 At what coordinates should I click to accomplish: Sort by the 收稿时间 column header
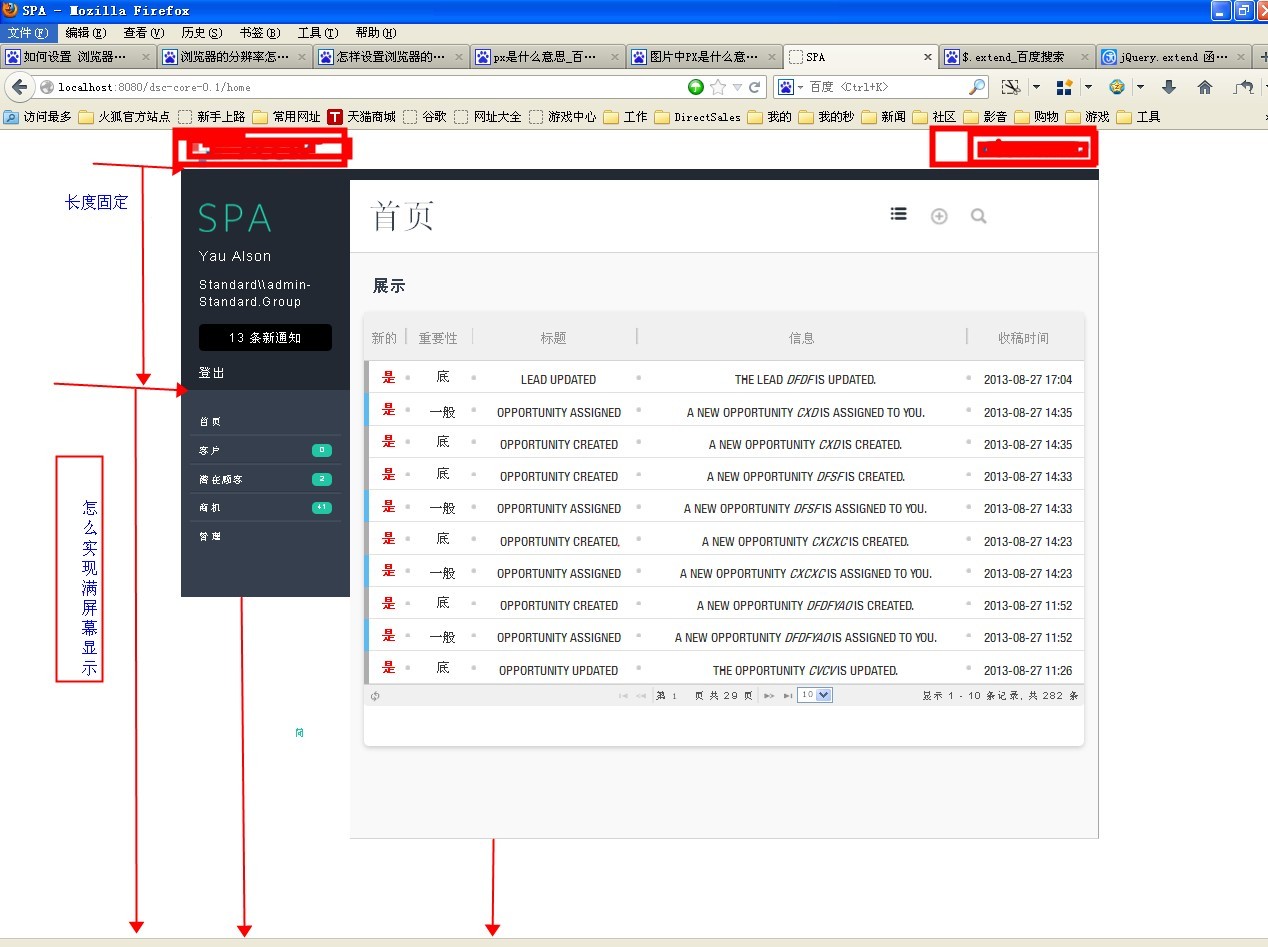pyautogui.click(x=1024, y=338)
